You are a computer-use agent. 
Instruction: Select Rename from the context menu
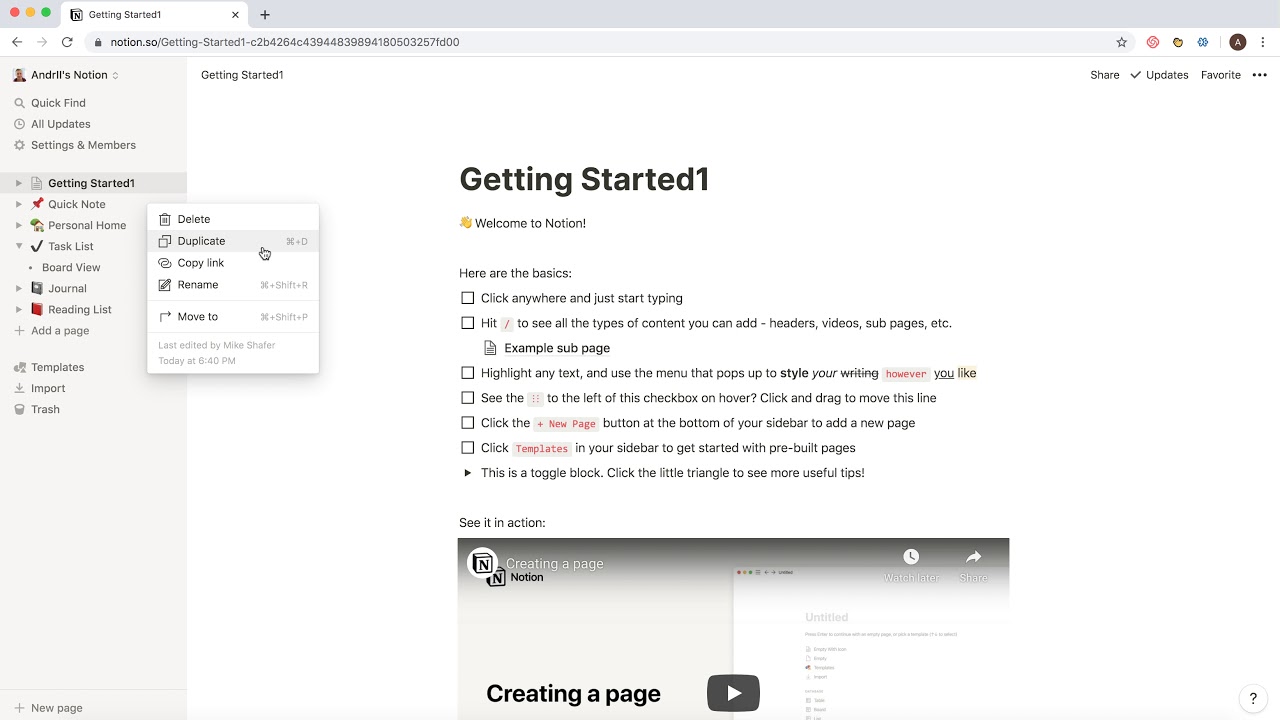233,285
